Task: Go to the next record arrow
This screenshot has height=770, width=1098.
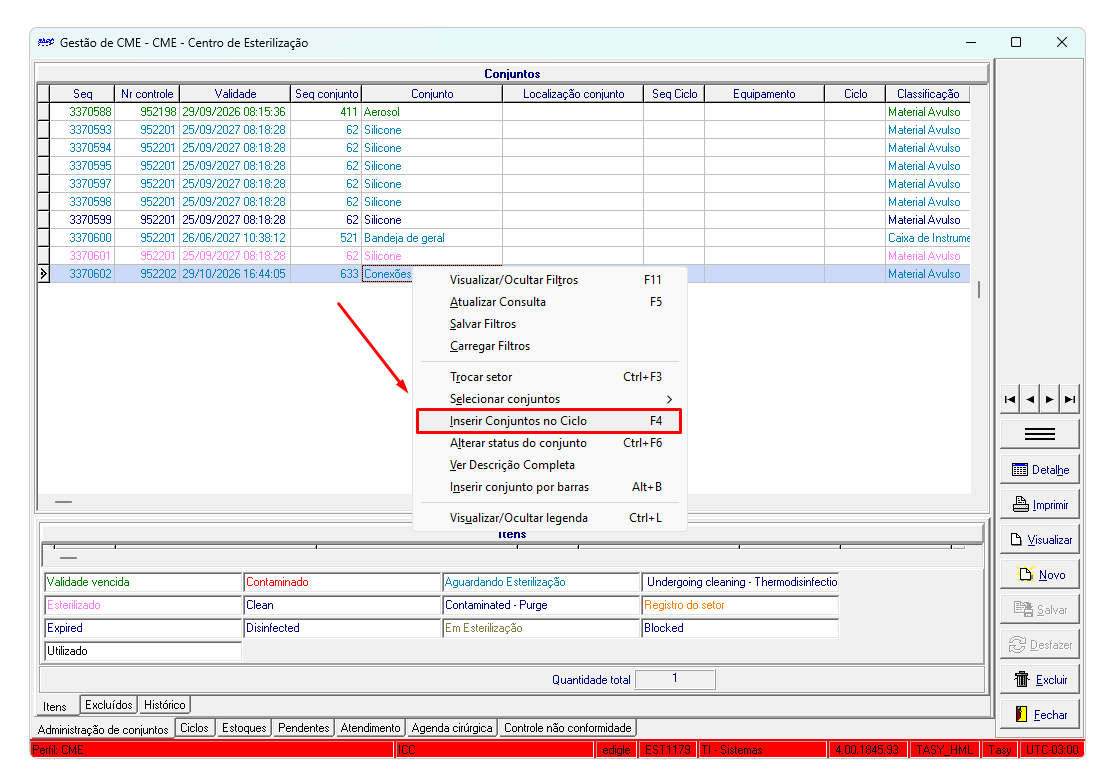Action: point(1049,399)
